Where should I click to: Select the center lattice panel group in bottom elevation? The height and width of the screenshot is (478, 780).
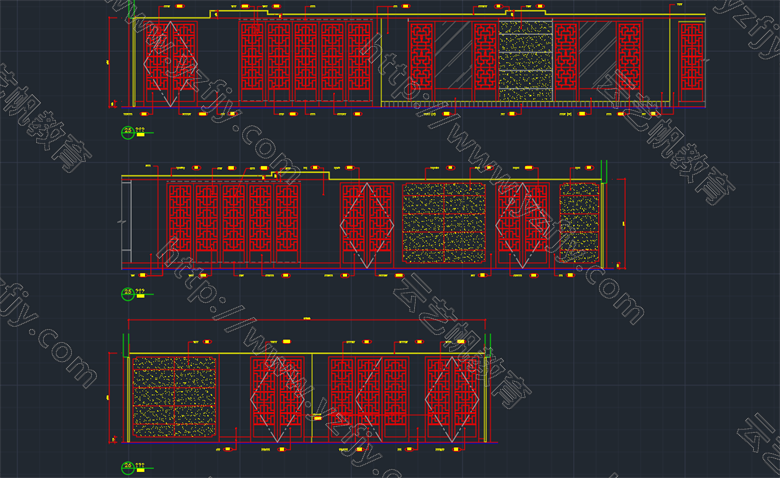[x=369, y=398]
